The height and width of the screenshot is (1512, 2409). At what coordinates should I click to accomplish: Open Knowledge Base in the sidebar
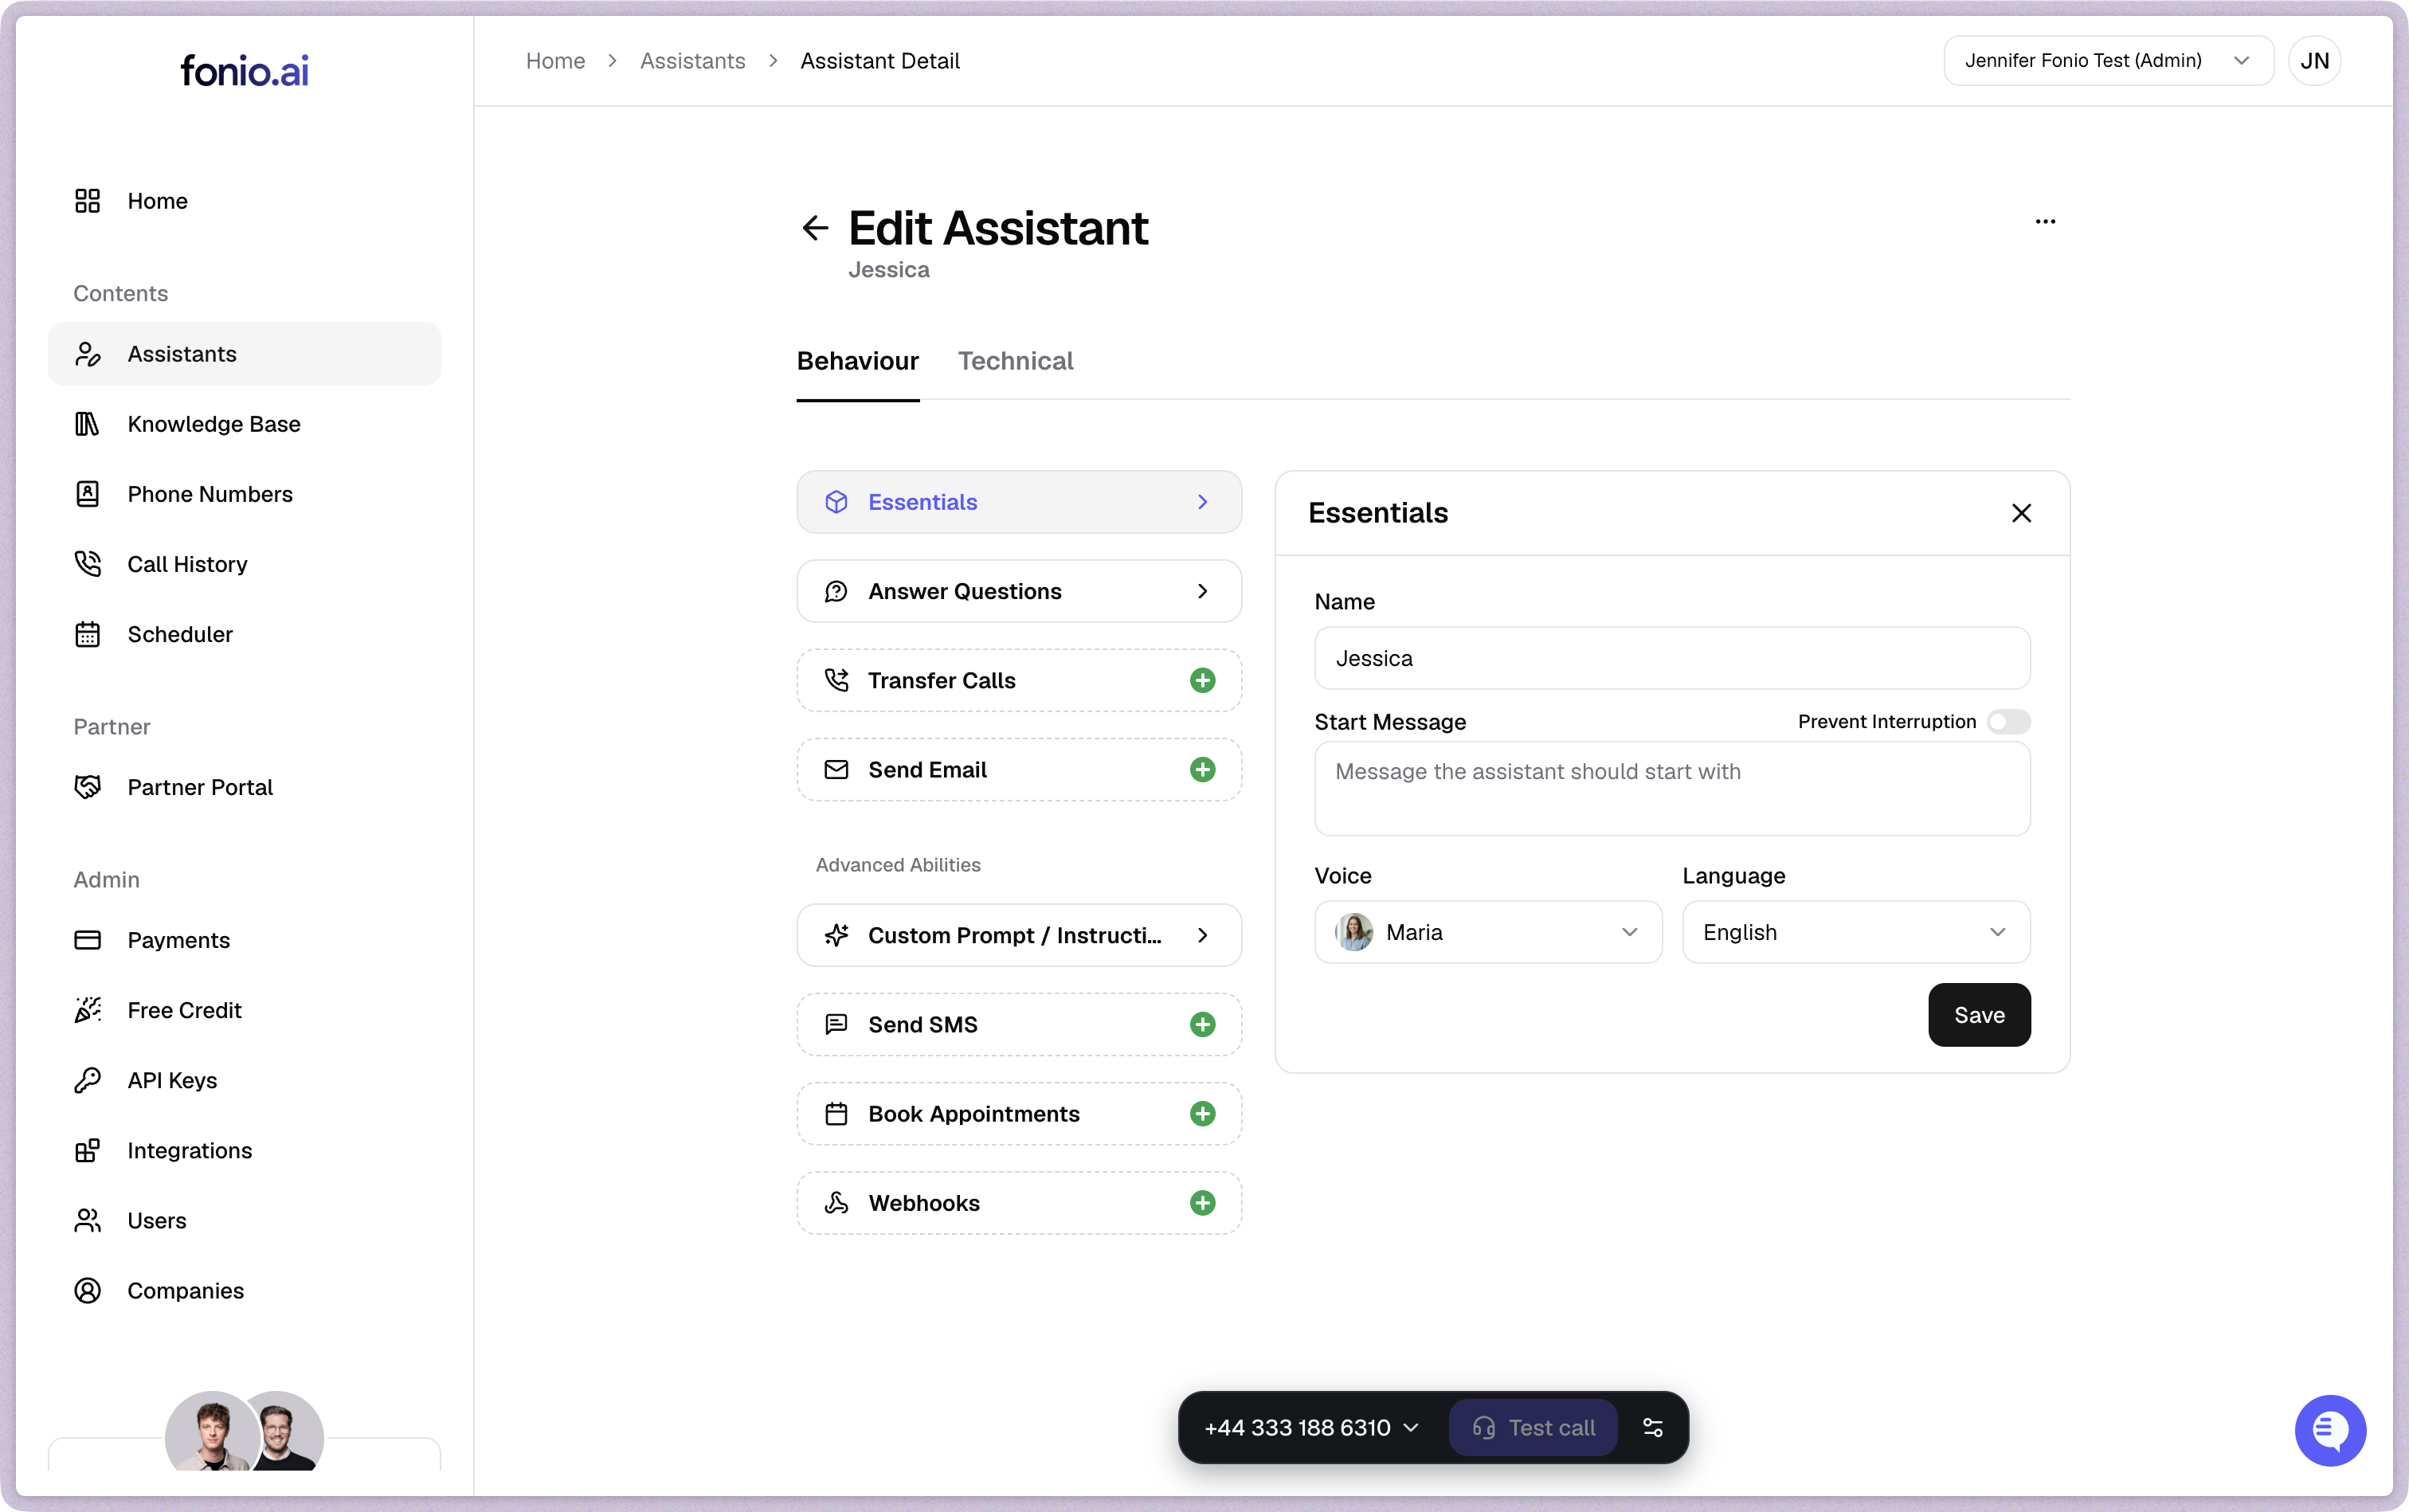pos(213,424)
